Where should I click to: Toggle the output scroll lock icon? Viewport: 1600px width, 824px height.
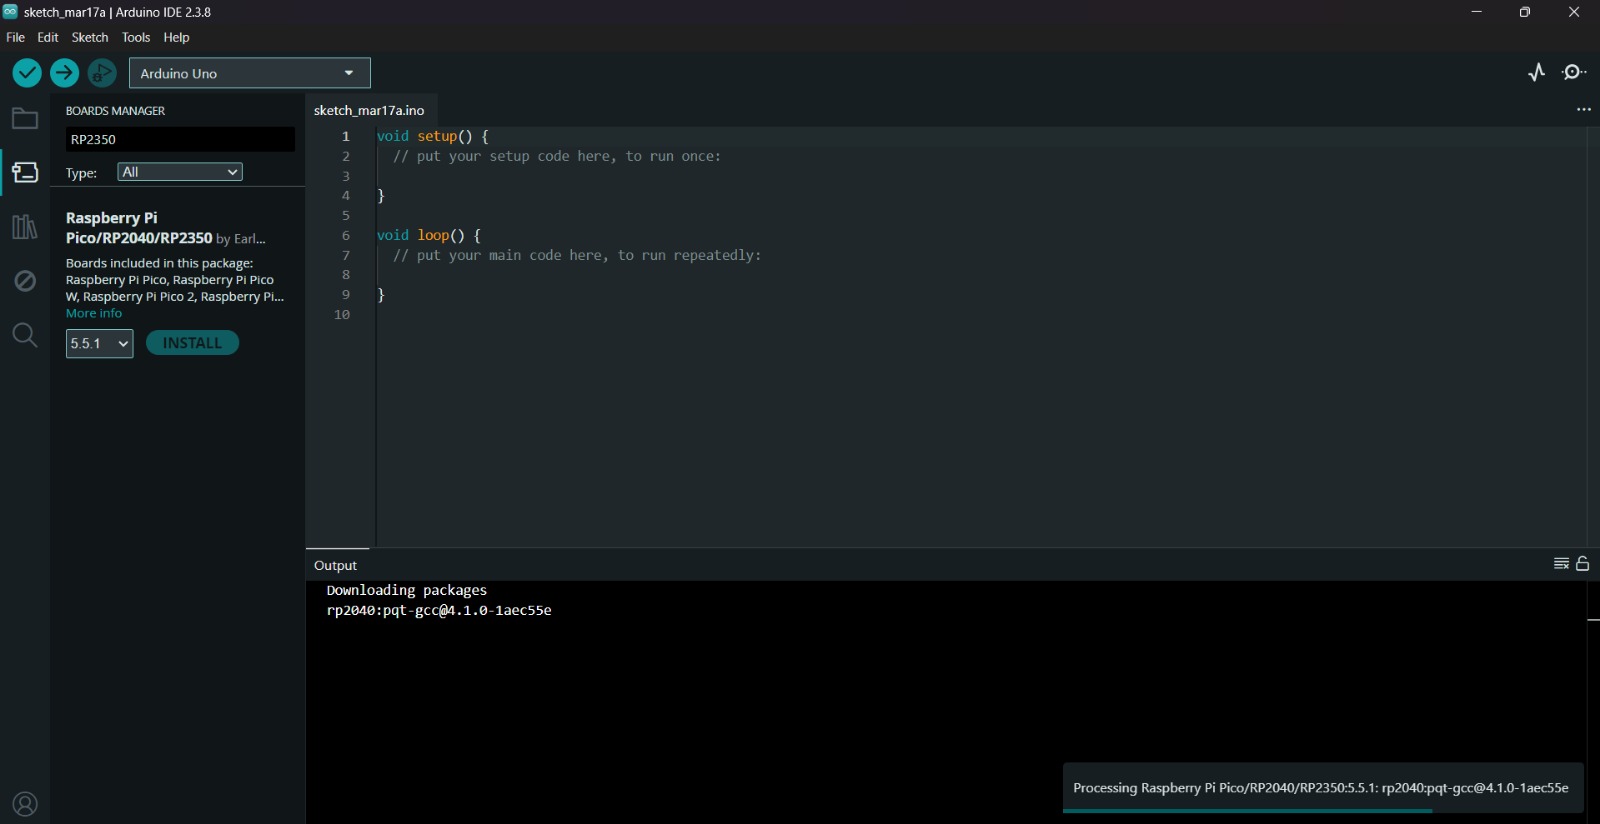pos(1583,564)
